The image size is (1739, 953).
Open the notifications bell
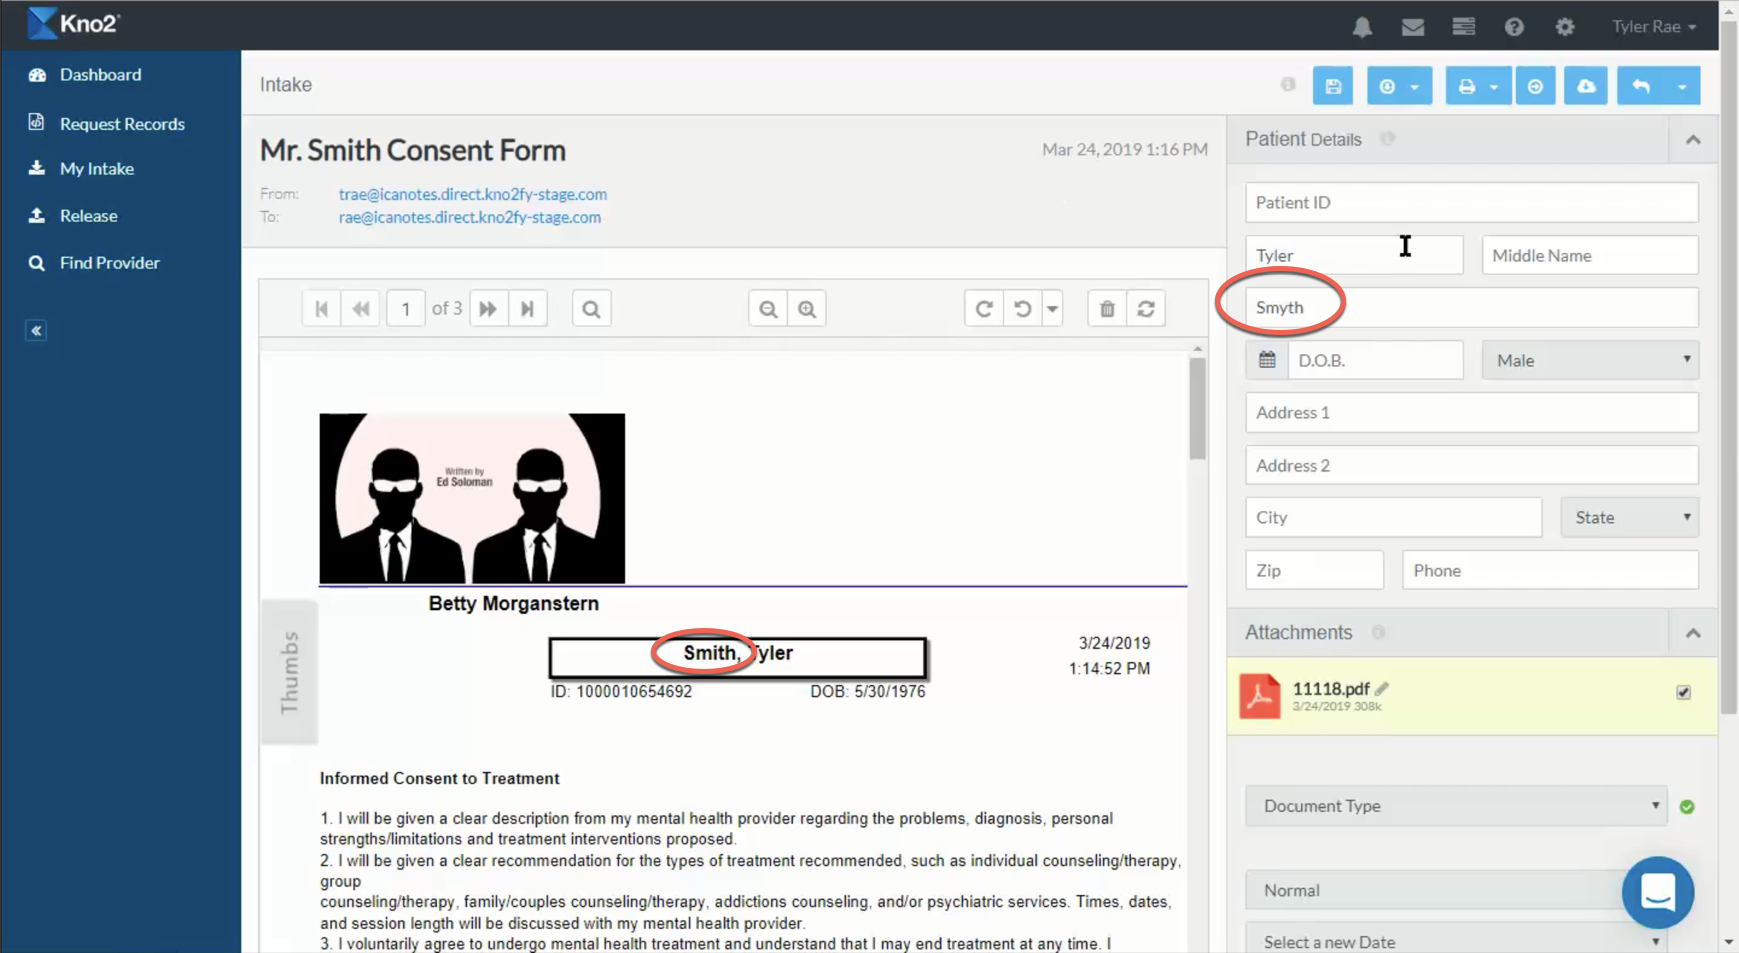[x=1362, y=27]
